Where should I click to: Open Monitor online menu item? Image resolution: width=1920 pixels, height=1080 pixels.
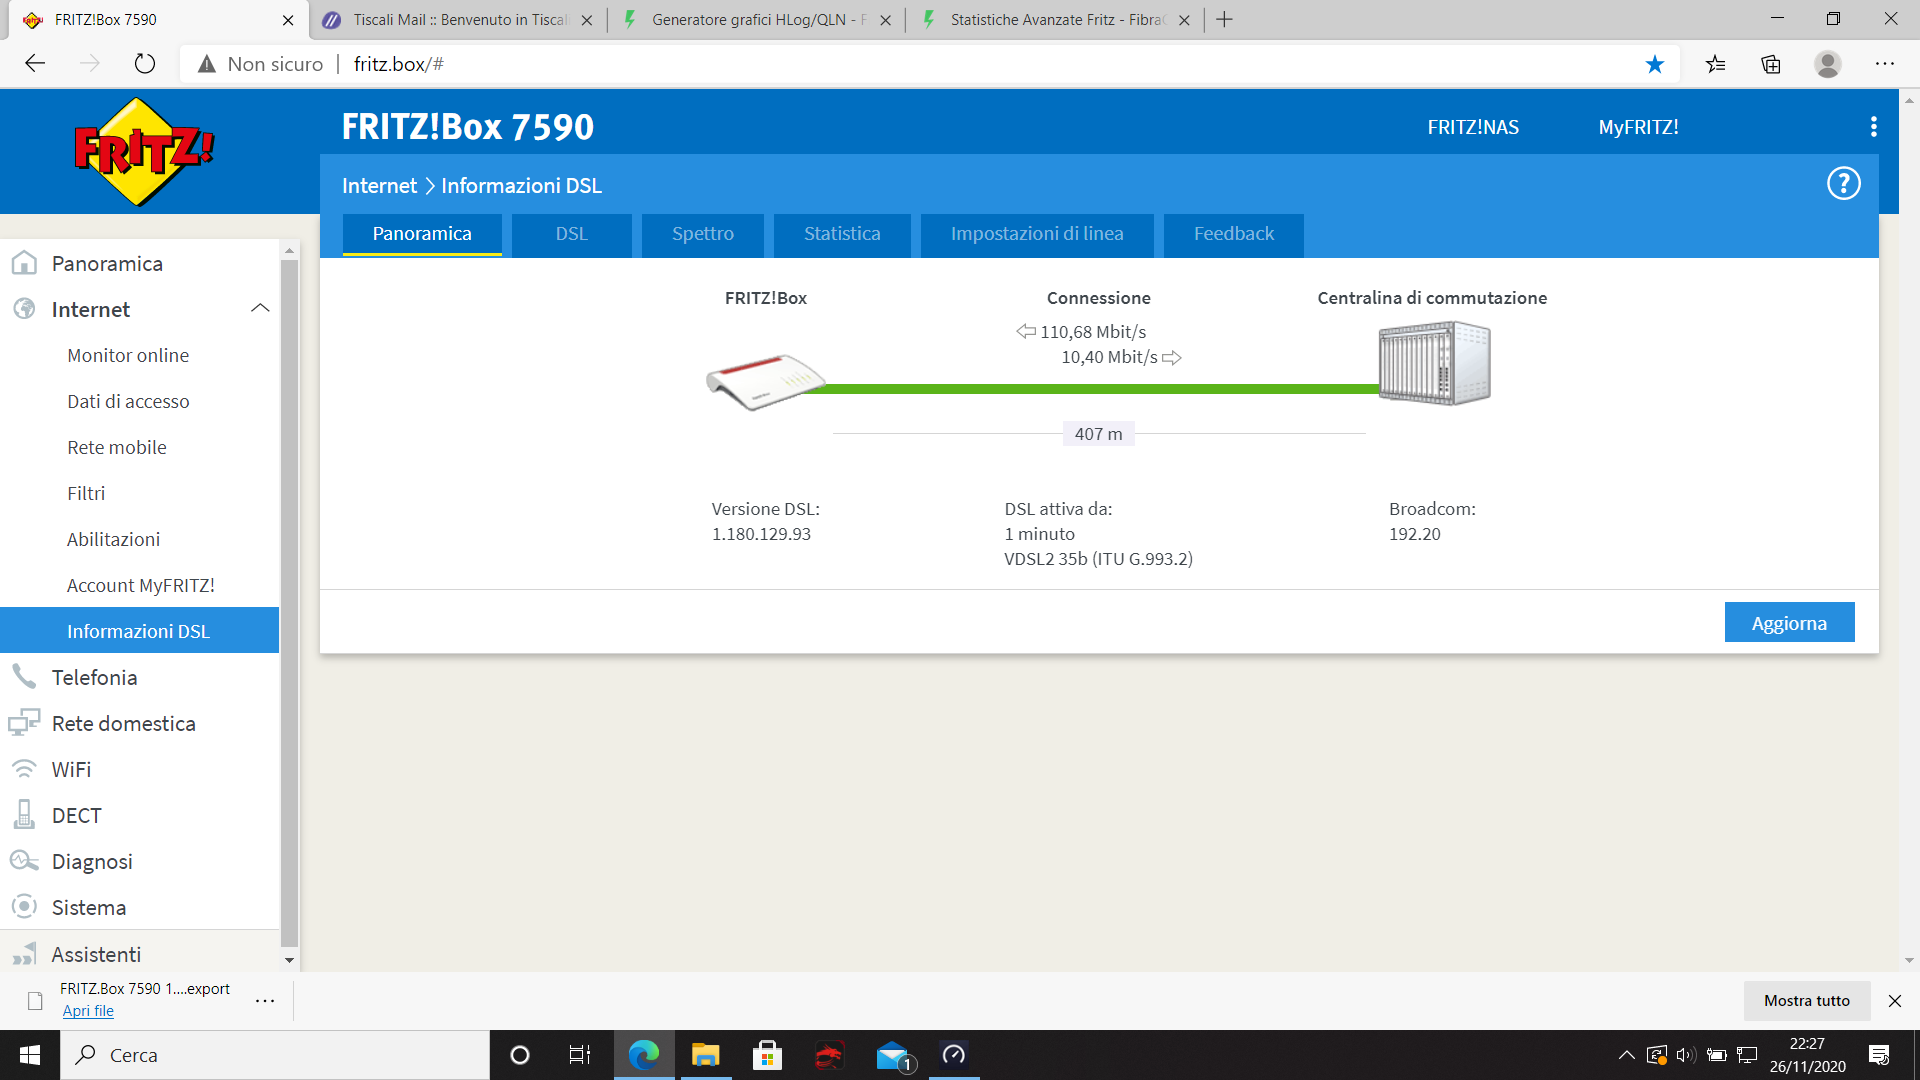pyautogui.click(x=128, y=355)
